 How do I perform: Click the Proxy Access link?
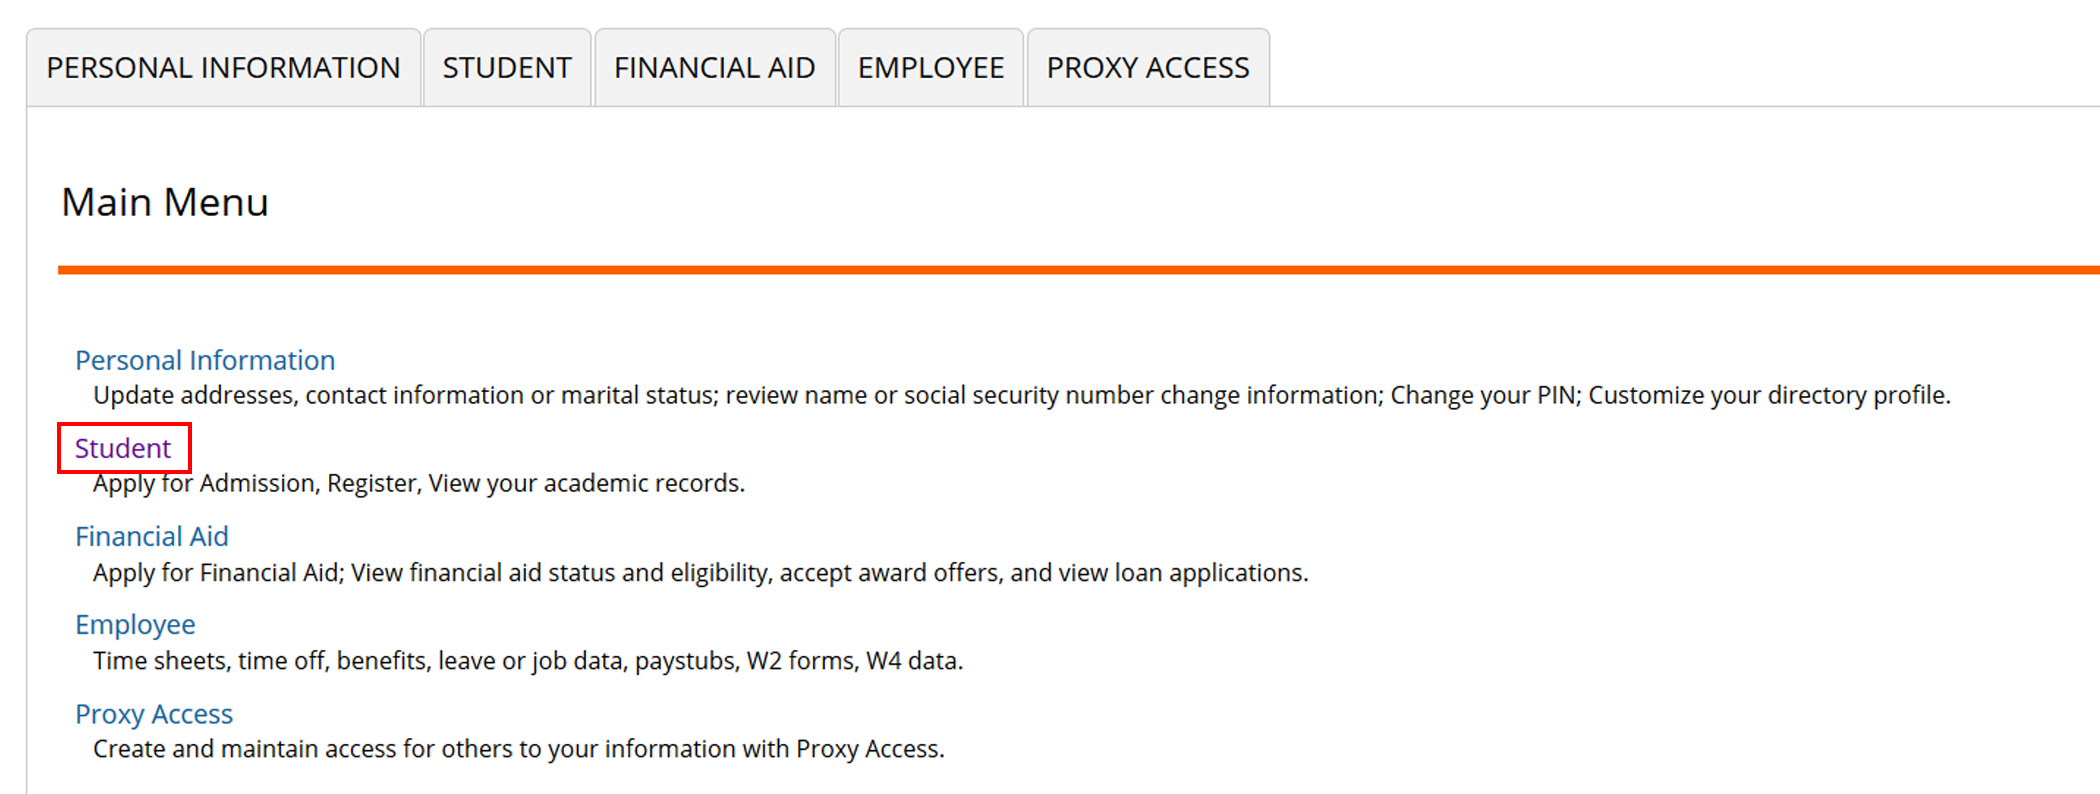[154, 714]
